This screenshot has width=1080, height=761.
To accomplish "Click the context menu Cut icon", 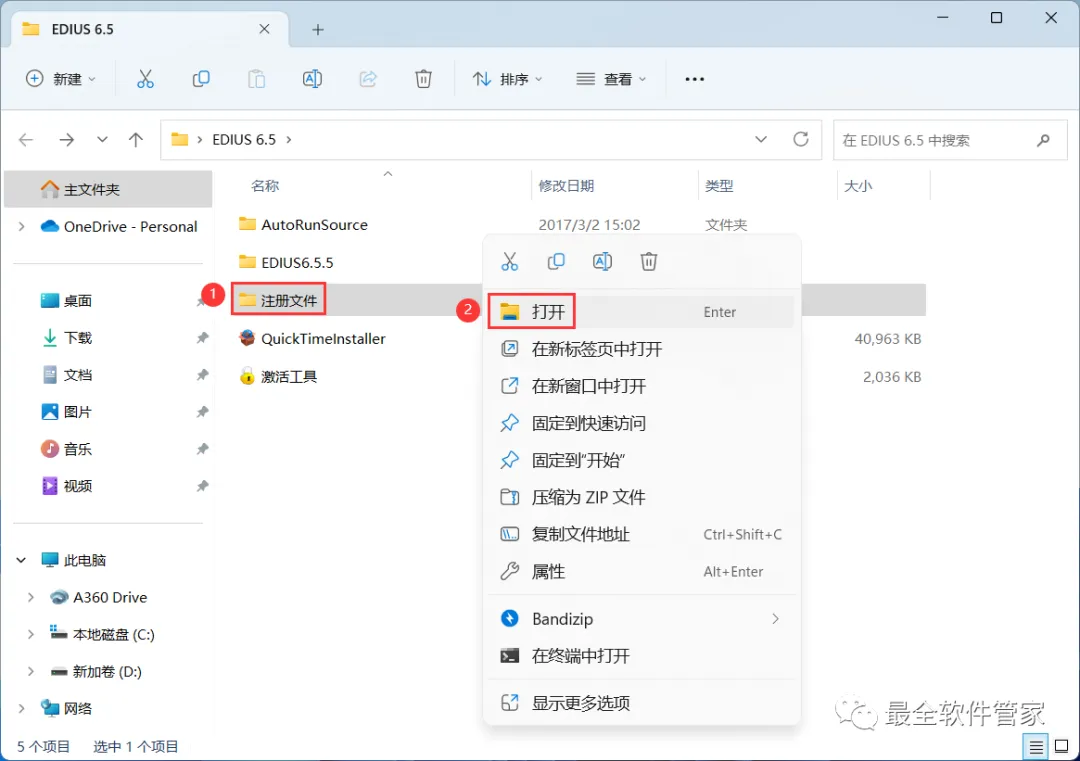I will tap(510, 262).
